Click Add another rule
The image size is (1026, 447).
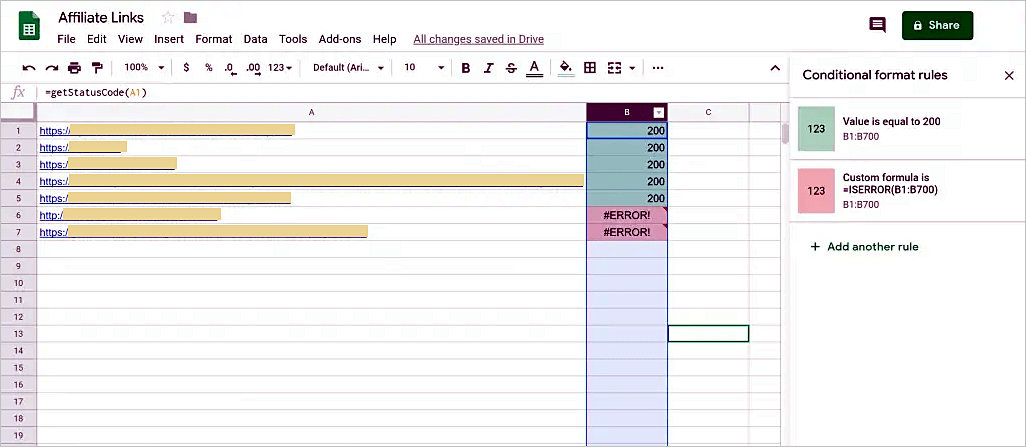864,247
